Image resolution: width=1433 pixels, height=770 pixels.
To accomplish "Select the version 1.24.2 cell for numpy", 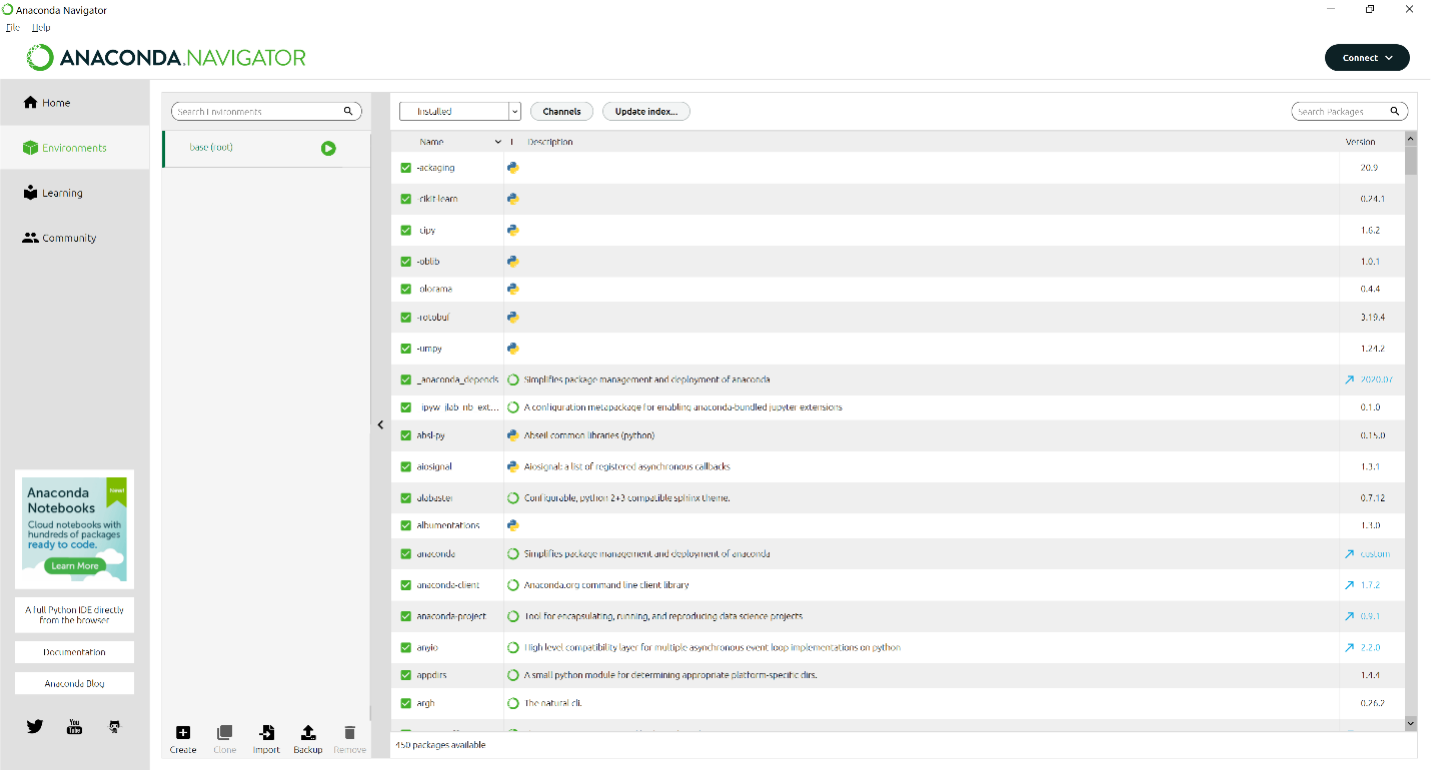I will (x=1370, y=349).
